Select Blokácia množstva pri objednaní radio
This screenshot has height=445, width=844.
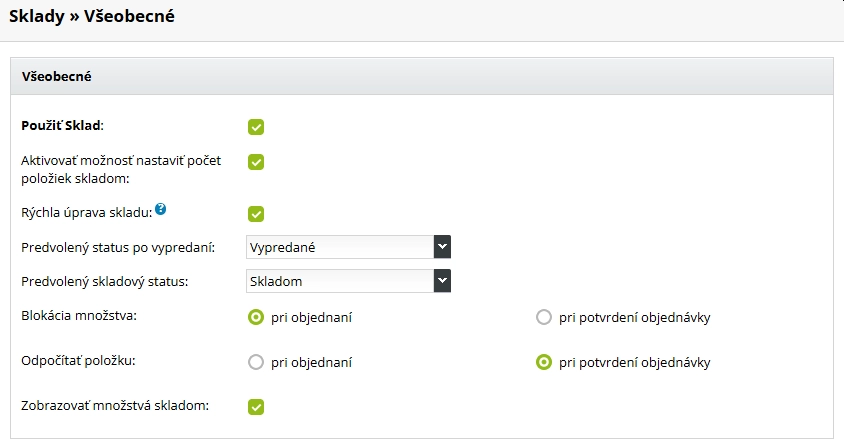tap(256, 318)
